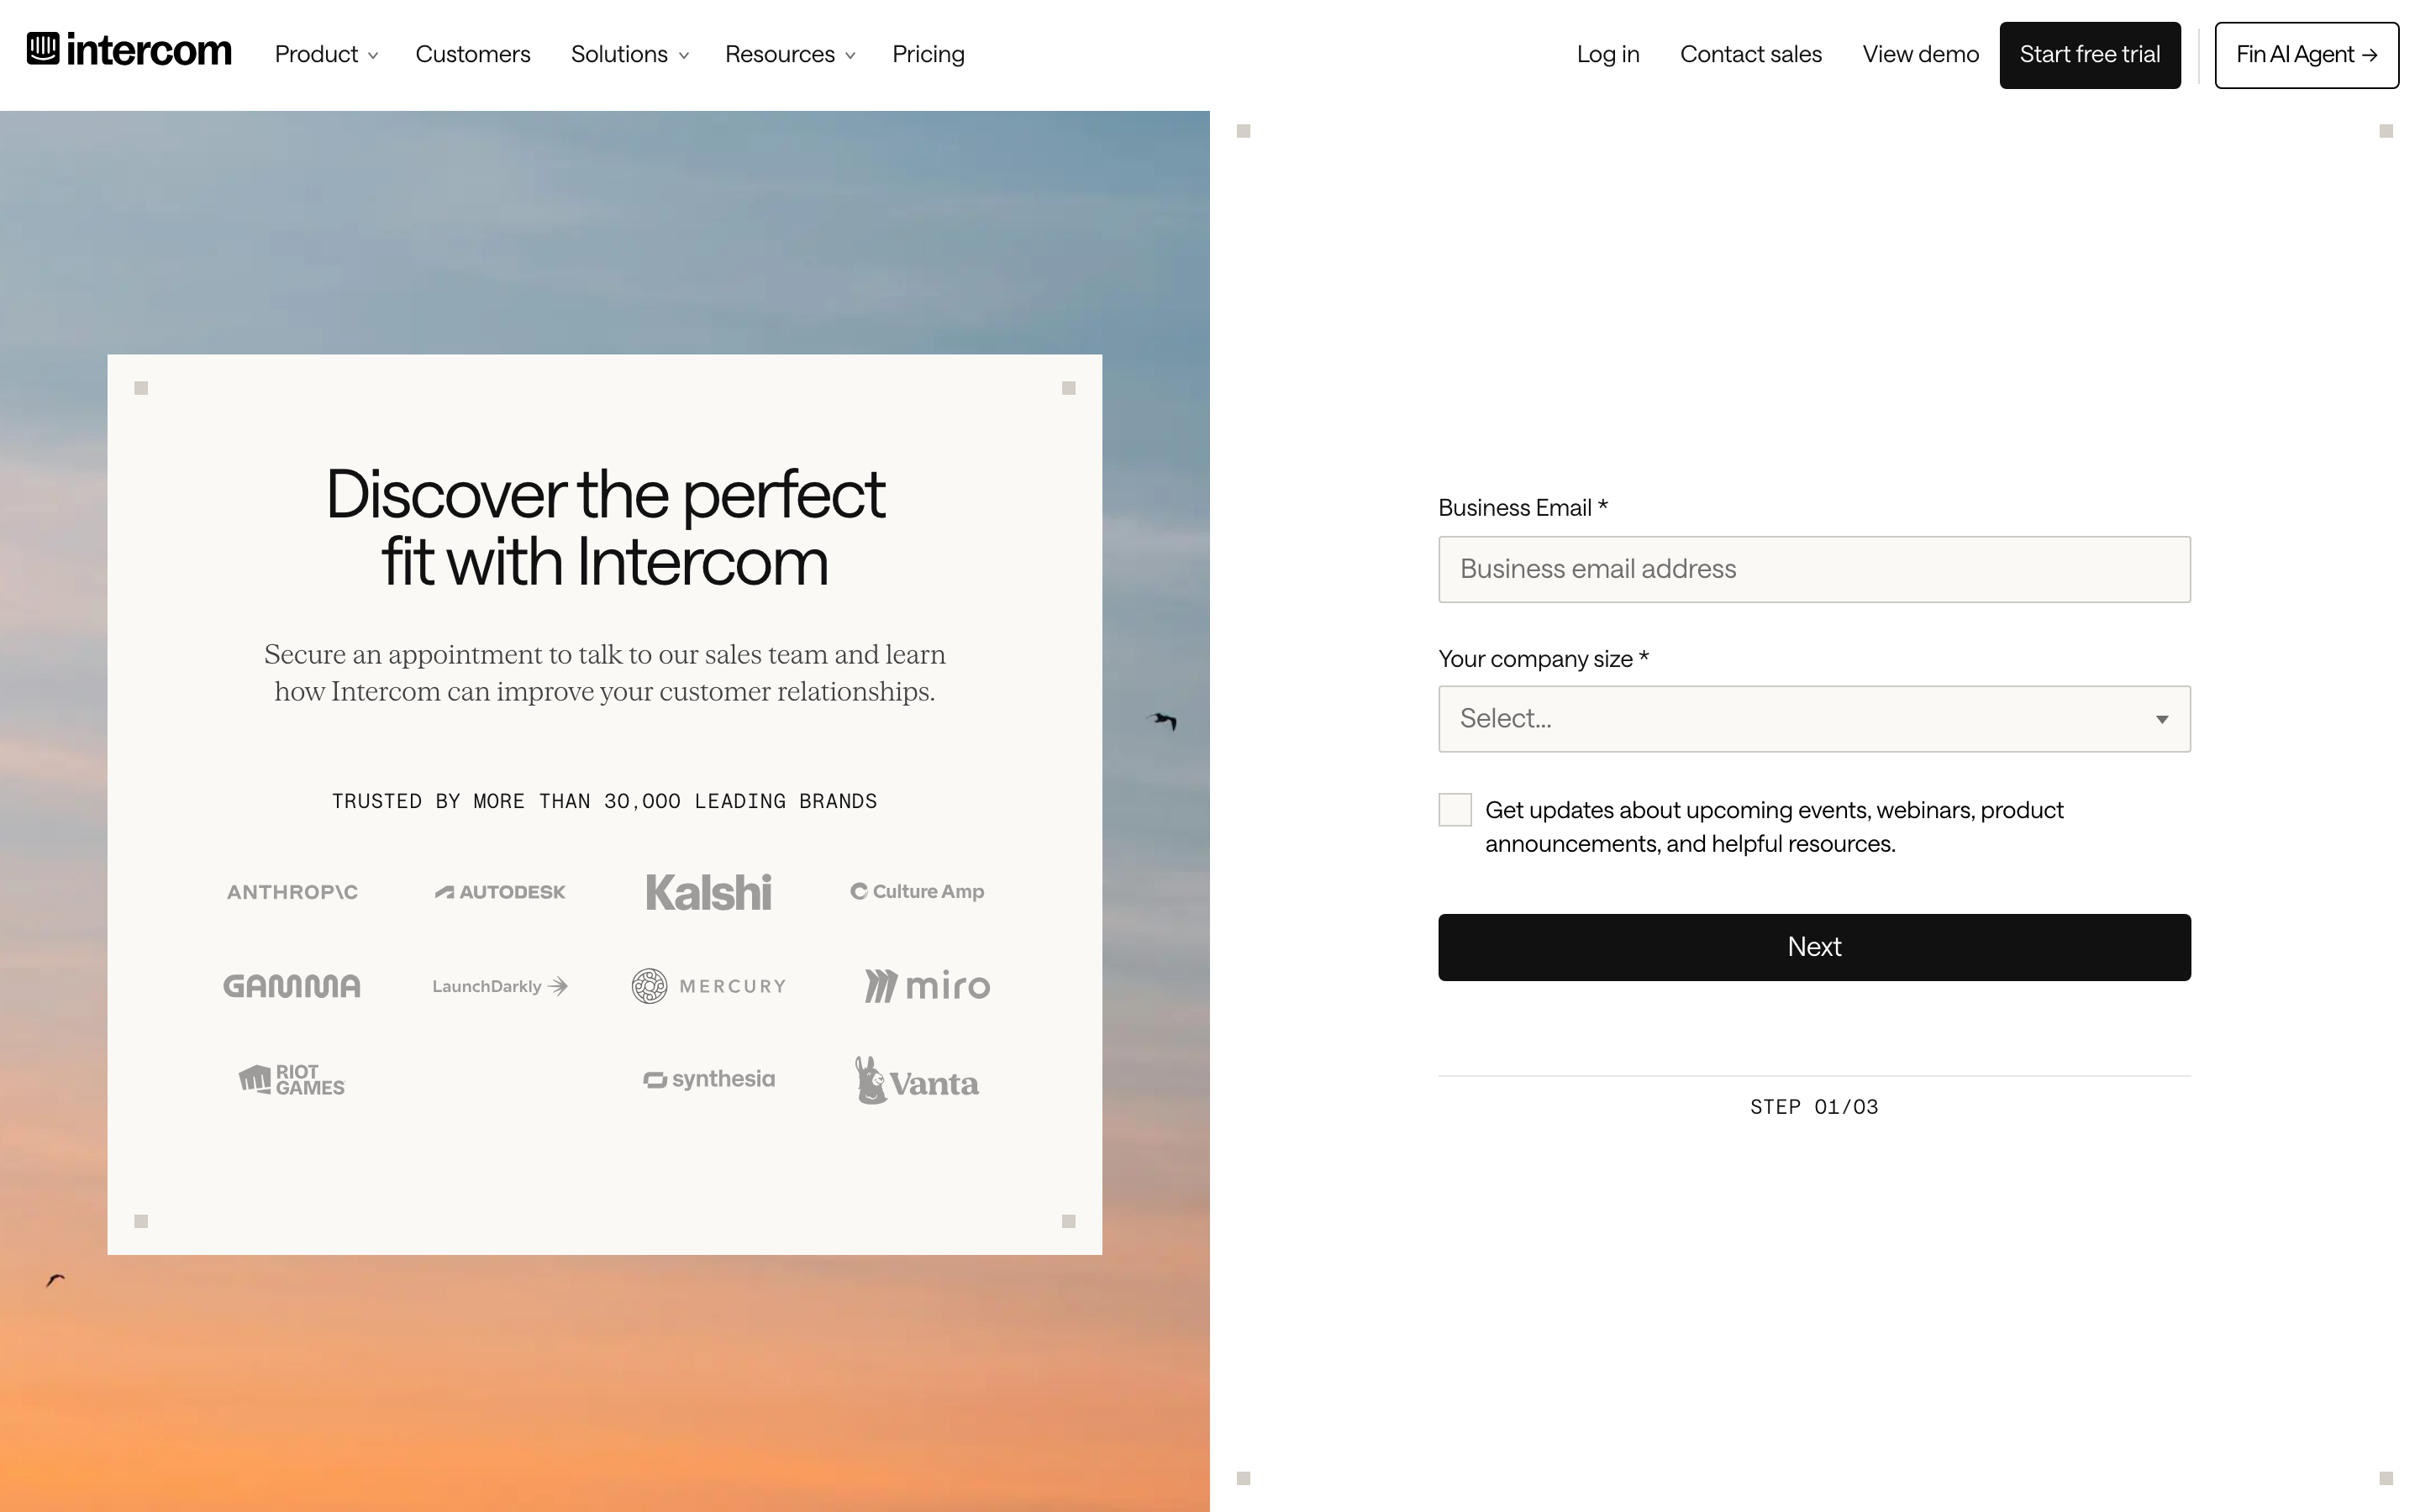The width and height of the screenshot is (2420, 1512).
Task: Click the Contact sales link
Action: pos(1751,54)
